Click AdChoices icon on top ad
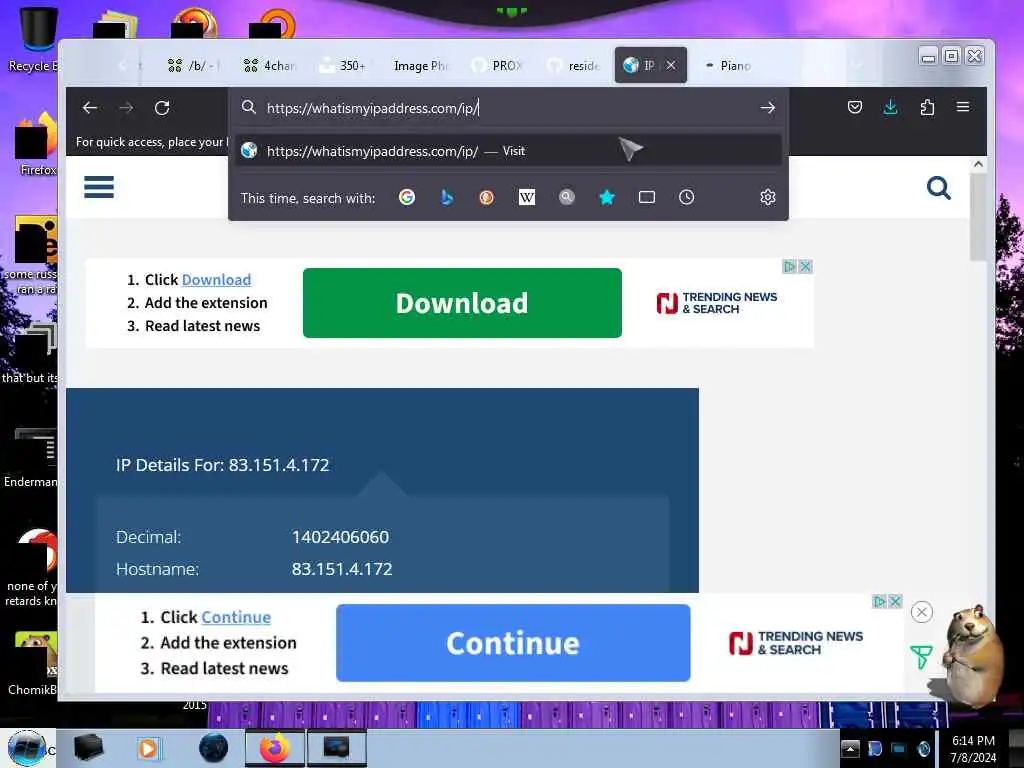This screenshot has width=1024, height=768. coord(790,266)
